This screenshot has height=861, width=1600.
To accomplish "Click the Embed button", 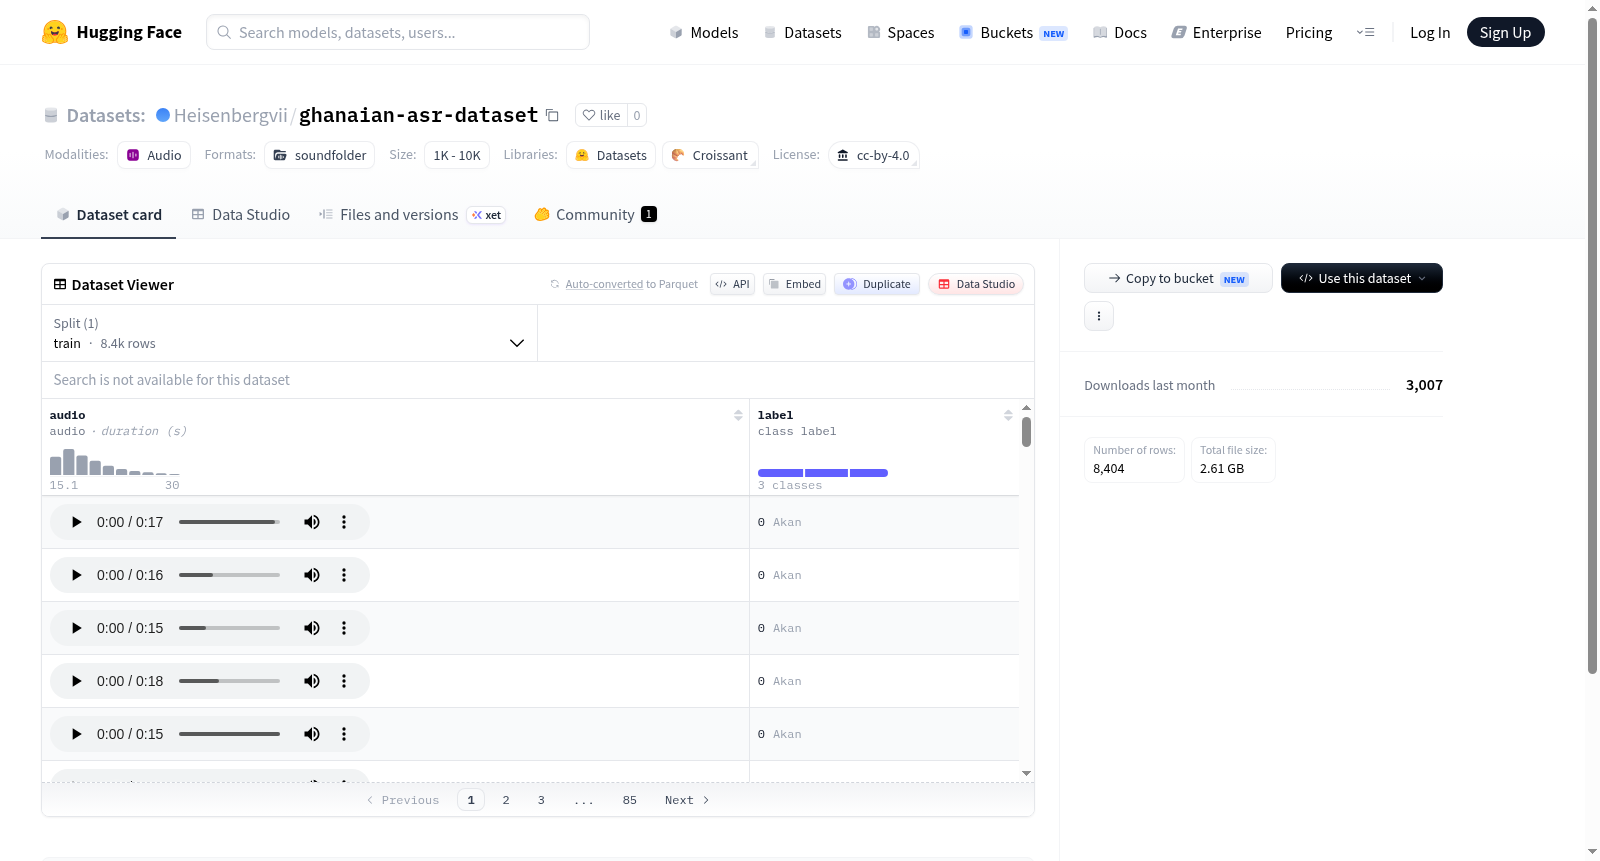I will [x=795, y=284].
